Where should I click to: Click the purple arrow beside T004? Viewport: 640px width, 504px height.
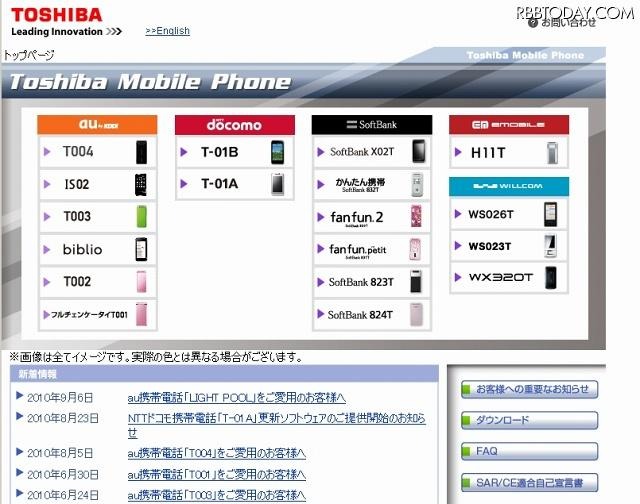[47, 152]
